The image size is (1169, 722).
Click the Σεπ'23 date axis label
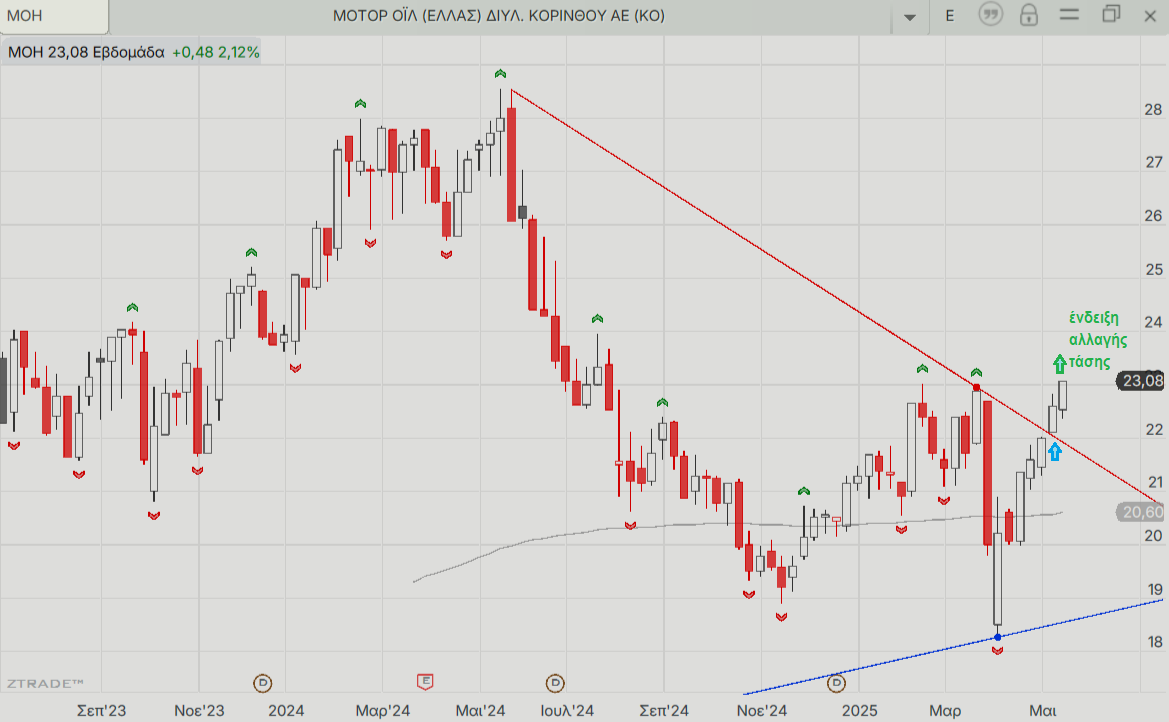click(101, 710)
